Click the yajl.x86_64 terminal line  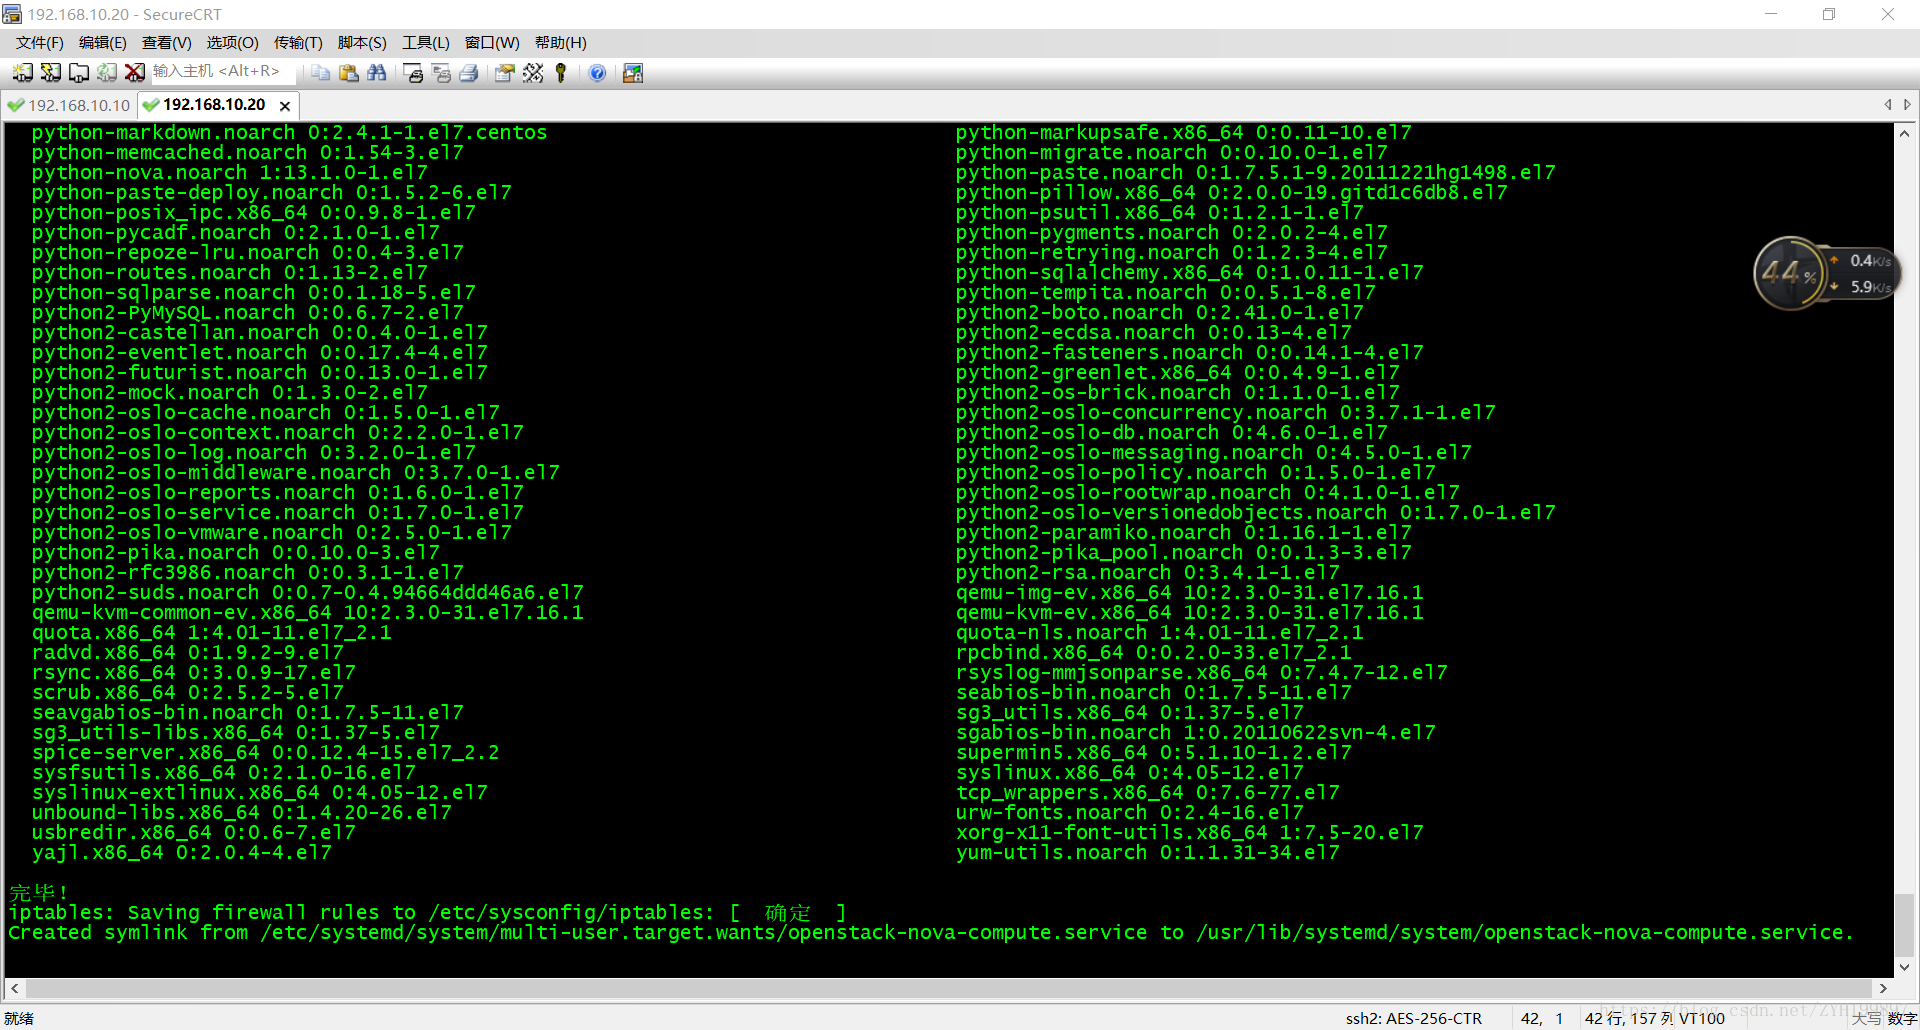181,852
